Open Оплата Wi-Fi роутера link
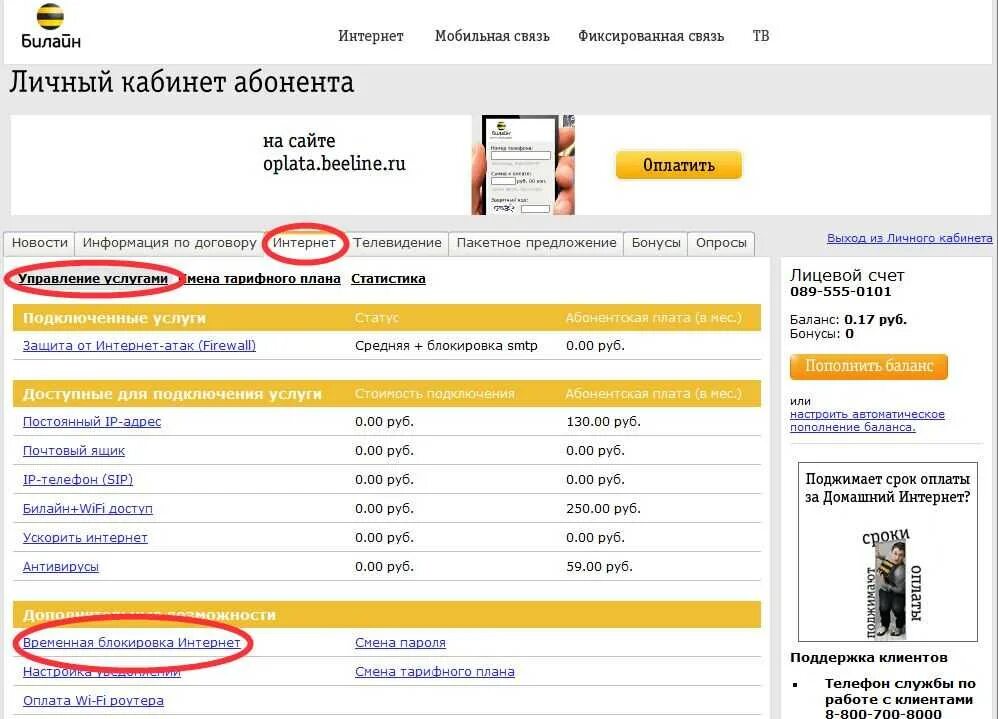Image resolution: width=998 pixels, height=719 pixels. point(94,701)
